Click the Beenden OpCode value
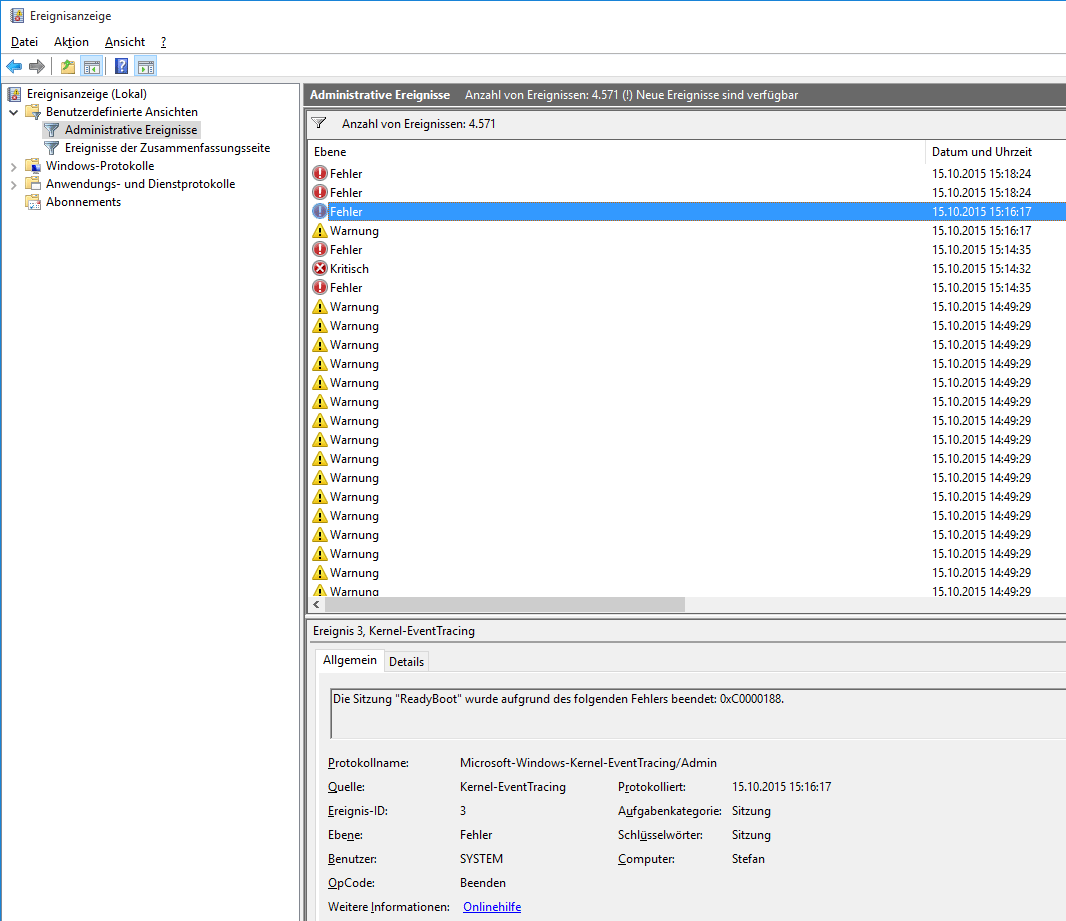Viewport: 1066px width, 921px height. tap(483, 882)
